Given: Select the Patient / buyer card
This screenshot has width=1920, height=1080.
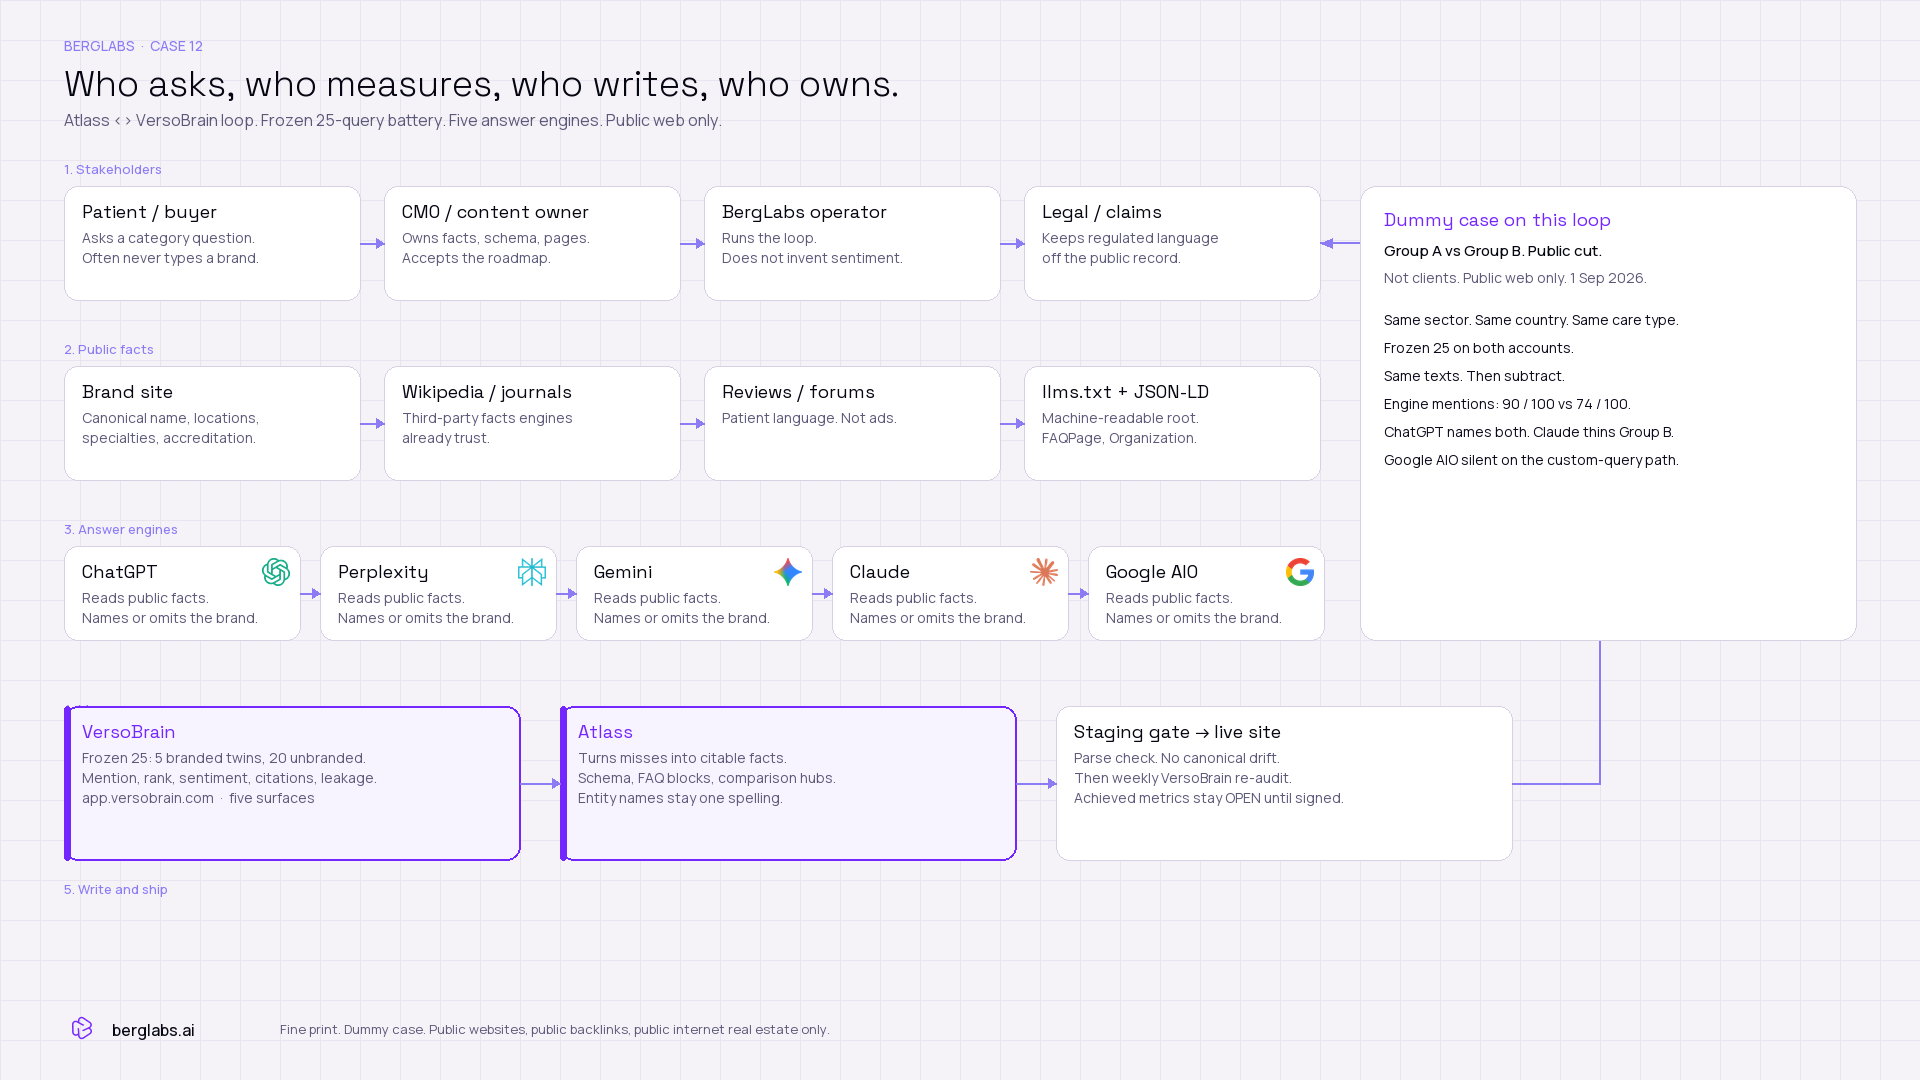Looking at the screenshot, I should pos(212,243).
